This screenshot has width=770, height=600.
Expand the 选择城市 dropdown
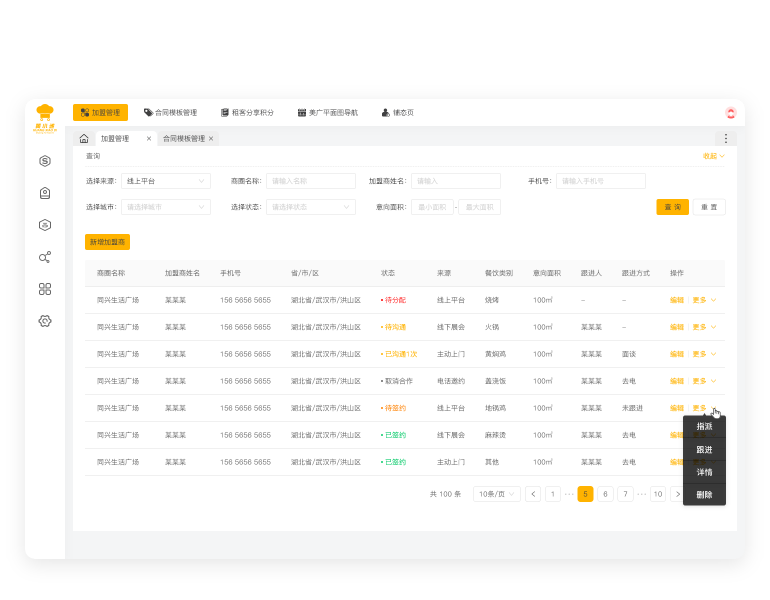click(165, 207)
